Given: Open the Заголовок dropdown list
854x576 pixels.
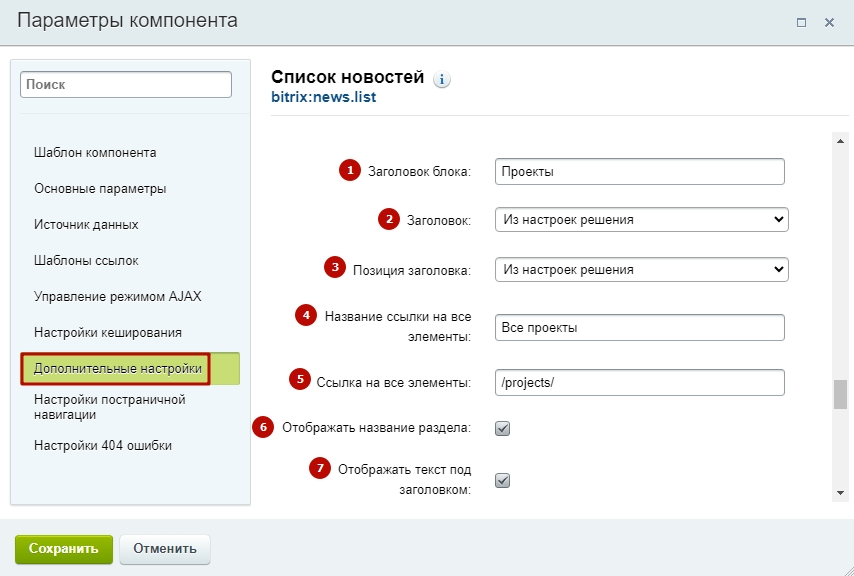Looking at the screenshot, I should pyautogui.click(x=642, y=219).
